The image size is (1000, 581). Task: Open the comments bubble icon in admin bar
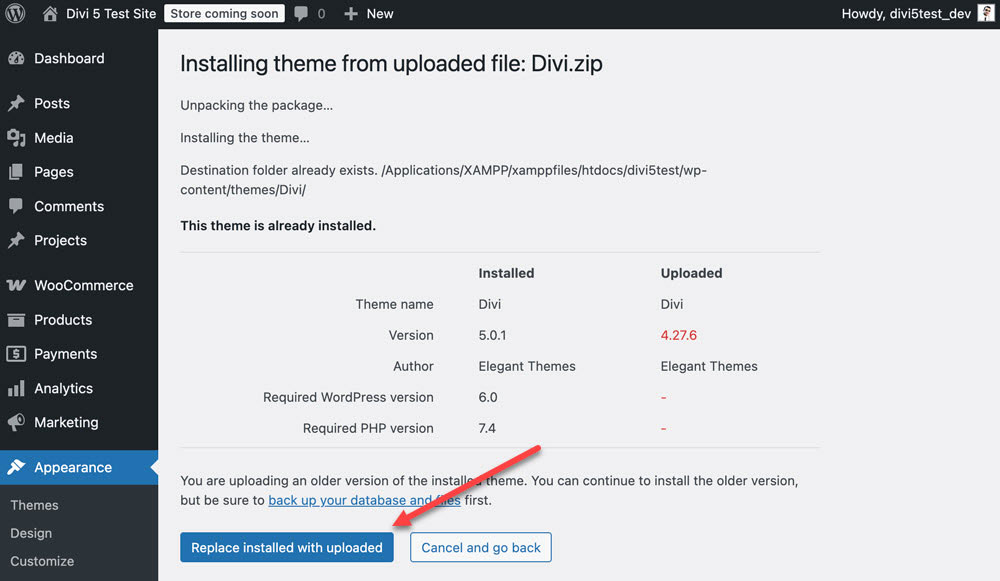pos(301,13)
